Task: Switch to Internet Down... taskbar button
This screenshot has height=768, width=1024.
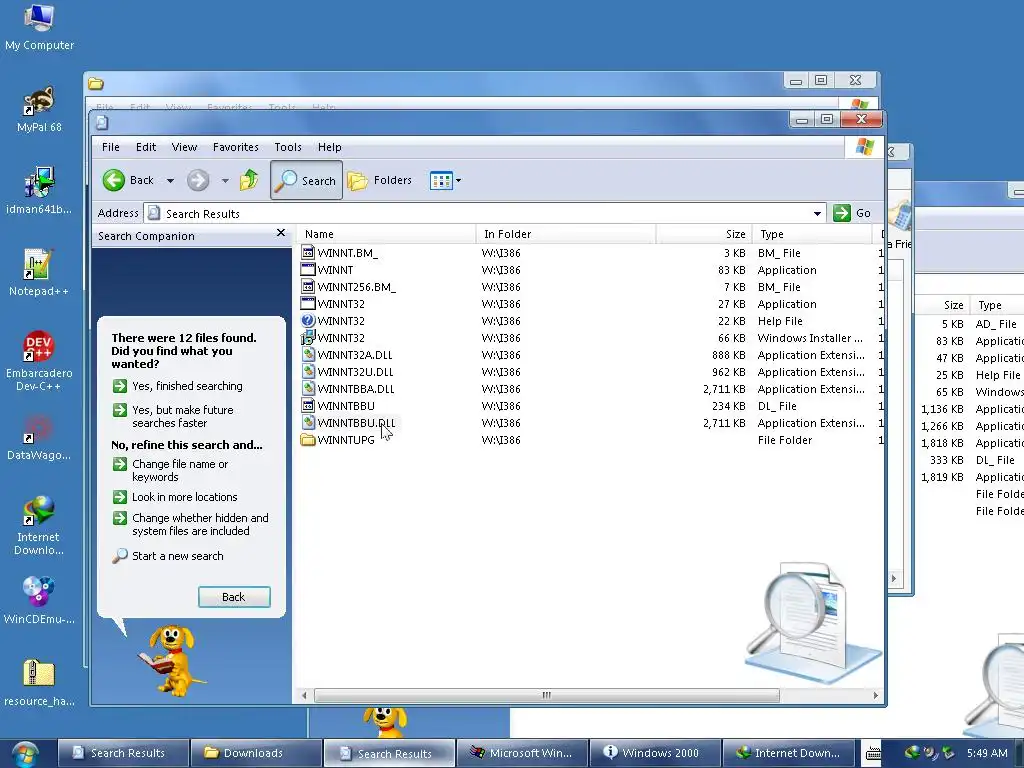Action: [788, 753]
